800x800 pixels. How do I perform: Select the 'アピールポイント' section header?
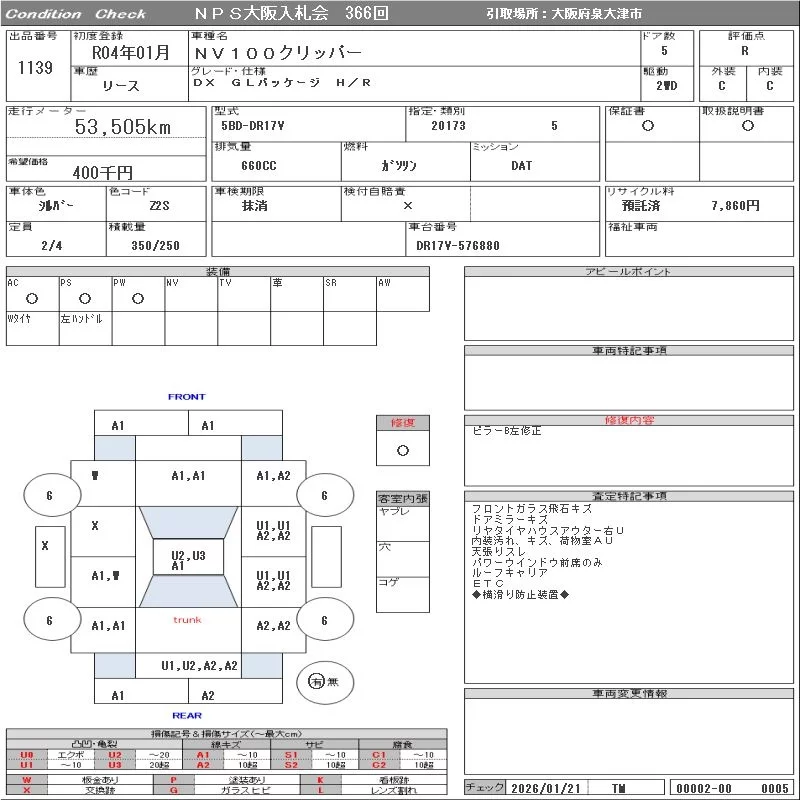pyautogui.click(x=628, y=271)
